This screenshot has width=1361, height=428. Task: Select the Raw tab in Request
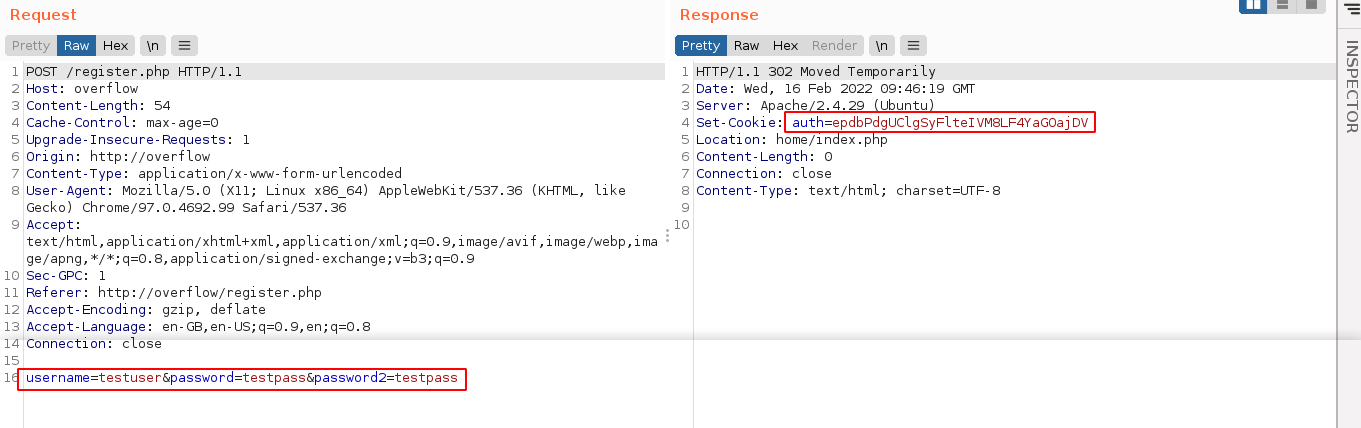(x=77, y=45)
